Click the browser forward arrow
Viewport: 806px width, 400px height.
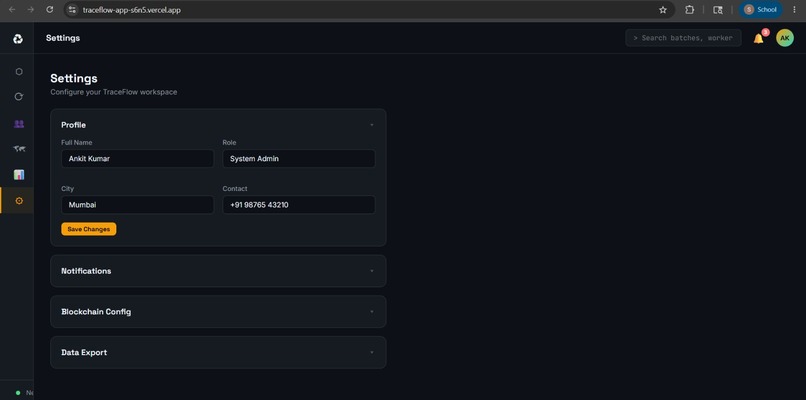(30, 10)
